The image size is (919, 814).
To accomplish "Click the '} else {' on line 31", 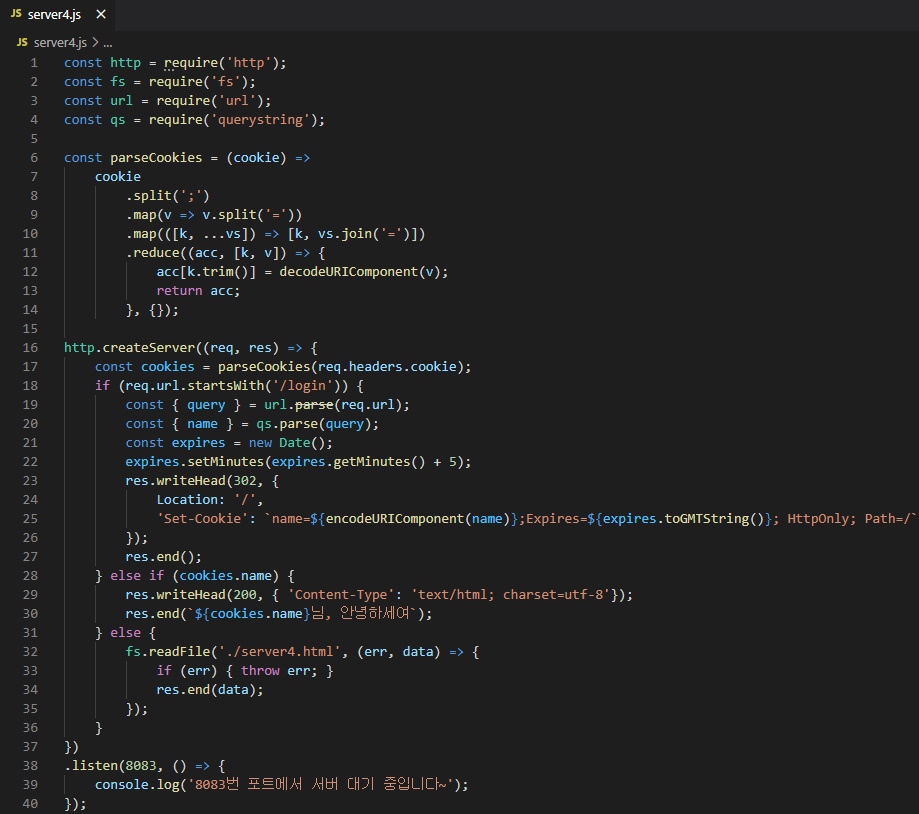I will pyautogui.click(x=125, y=633).
